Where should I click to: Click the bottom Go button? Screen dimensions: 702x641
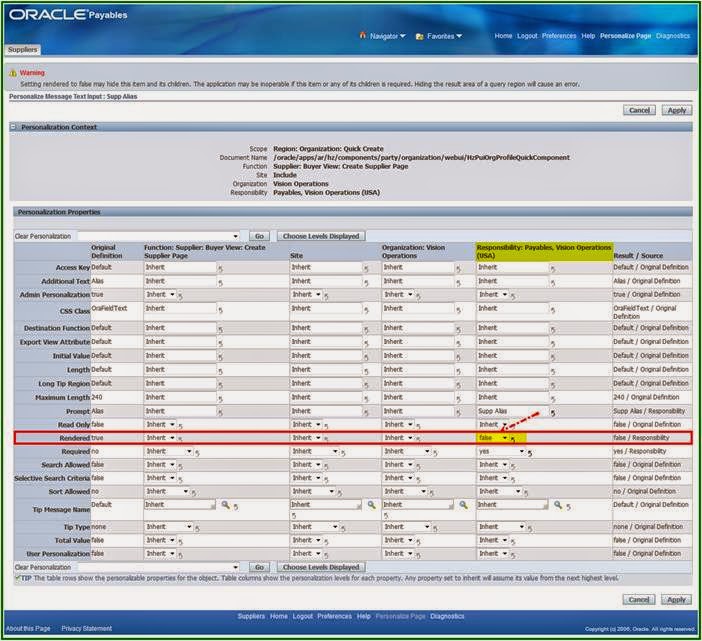(259, 567)
